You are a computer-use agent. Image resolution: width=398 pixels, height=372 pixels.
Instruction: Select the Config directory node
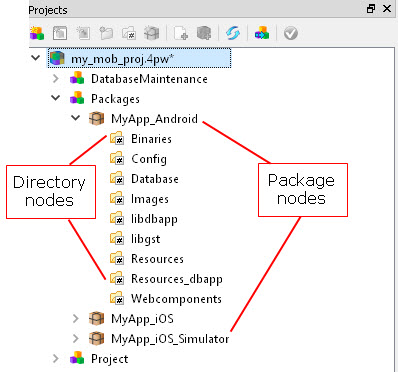tap(149, 159)
